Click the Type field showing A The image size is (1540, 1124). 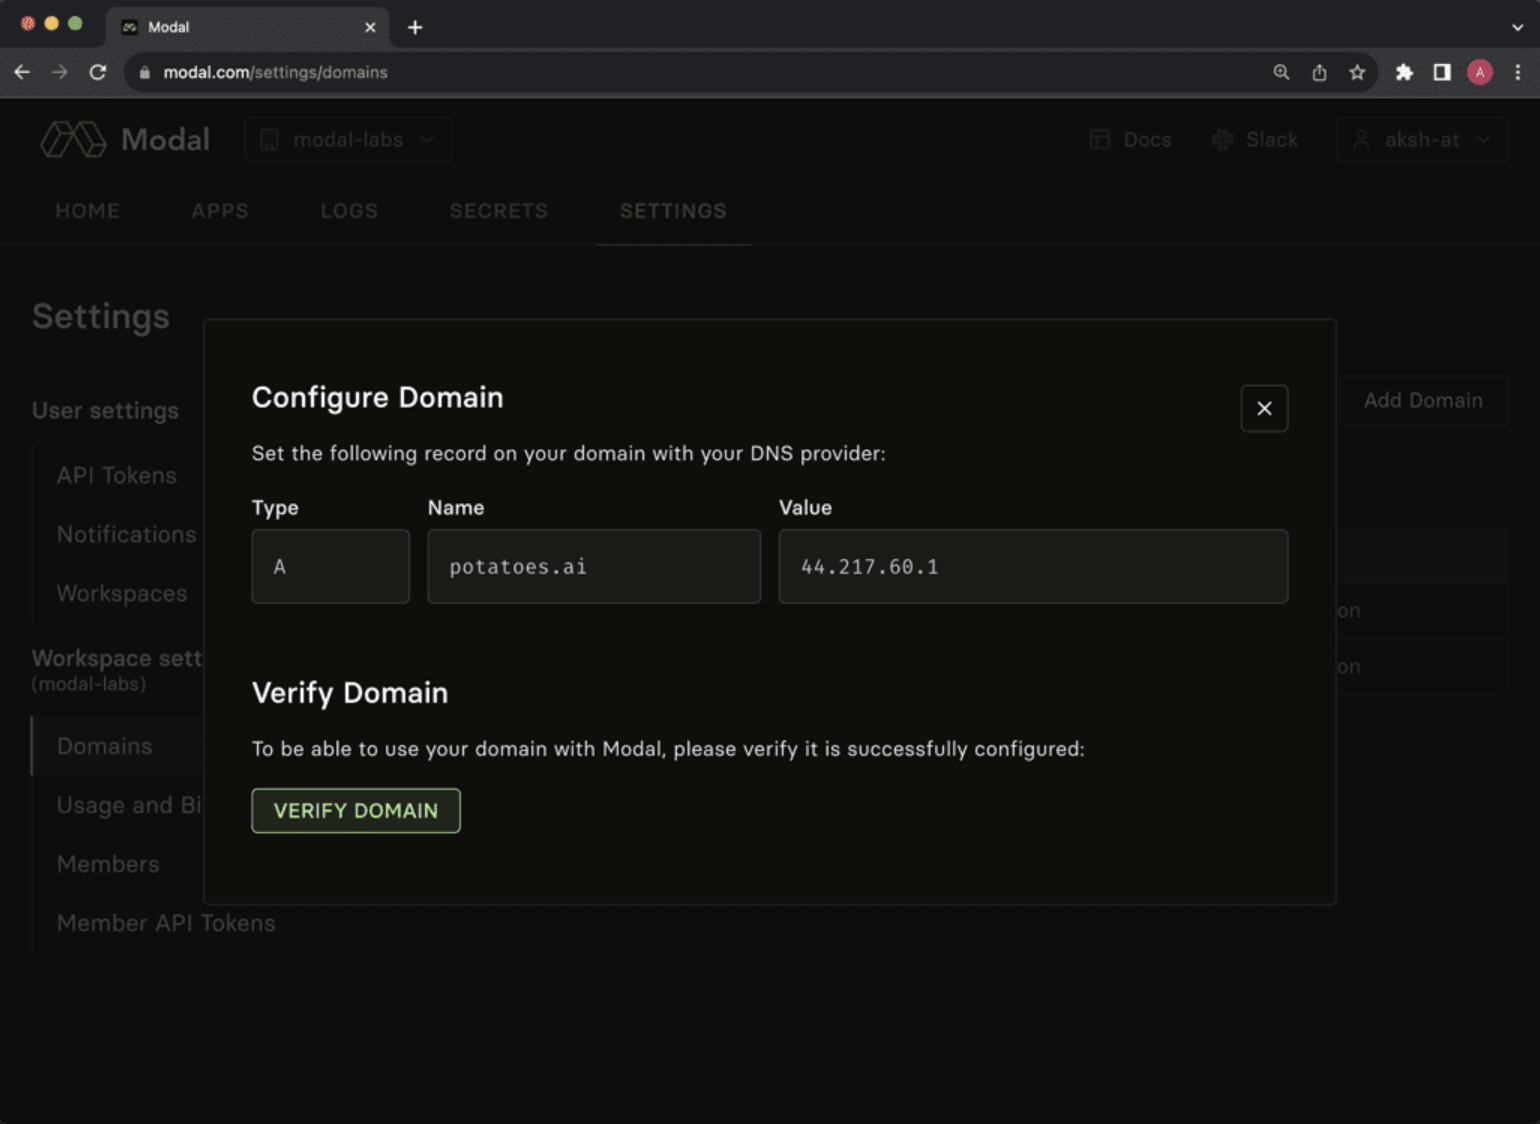(x=331, y=566)
